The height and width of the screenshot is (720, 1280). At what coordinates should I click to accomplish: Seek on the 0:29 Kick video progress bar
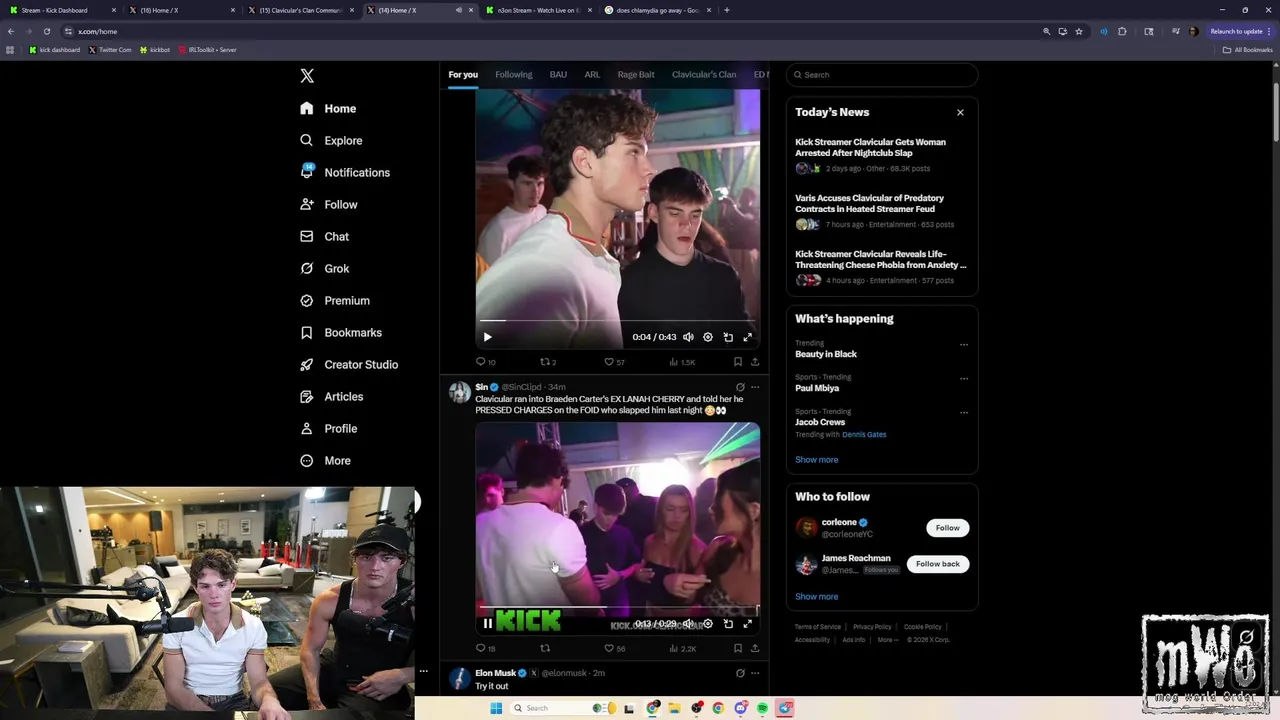click(617, 607)
